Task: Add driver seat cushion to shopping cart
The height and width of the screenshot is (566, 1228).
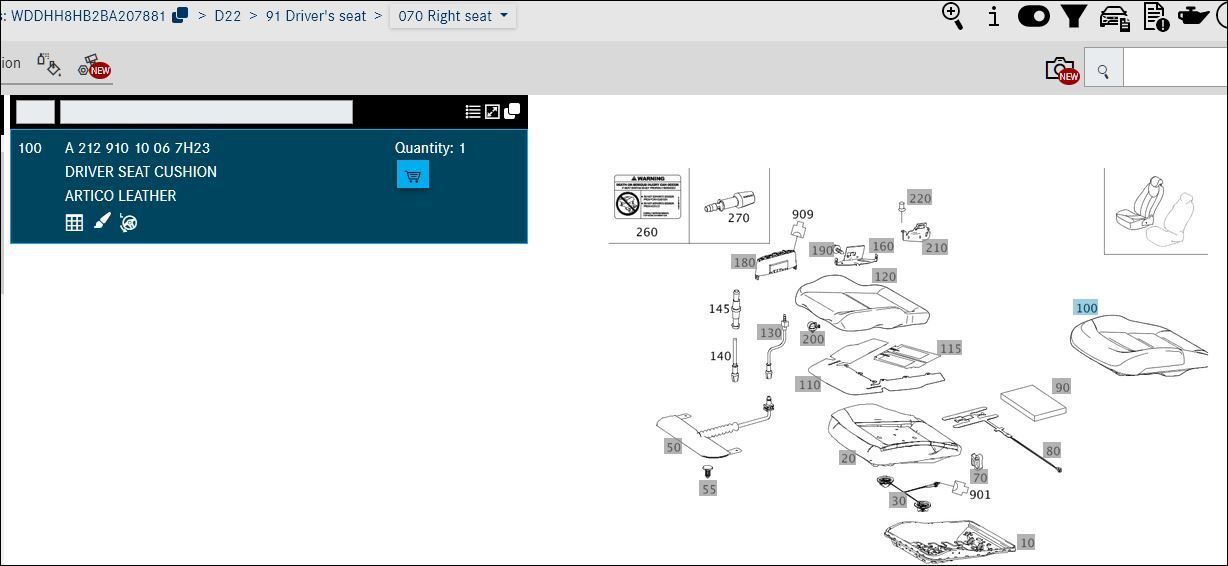Action: 412,174
